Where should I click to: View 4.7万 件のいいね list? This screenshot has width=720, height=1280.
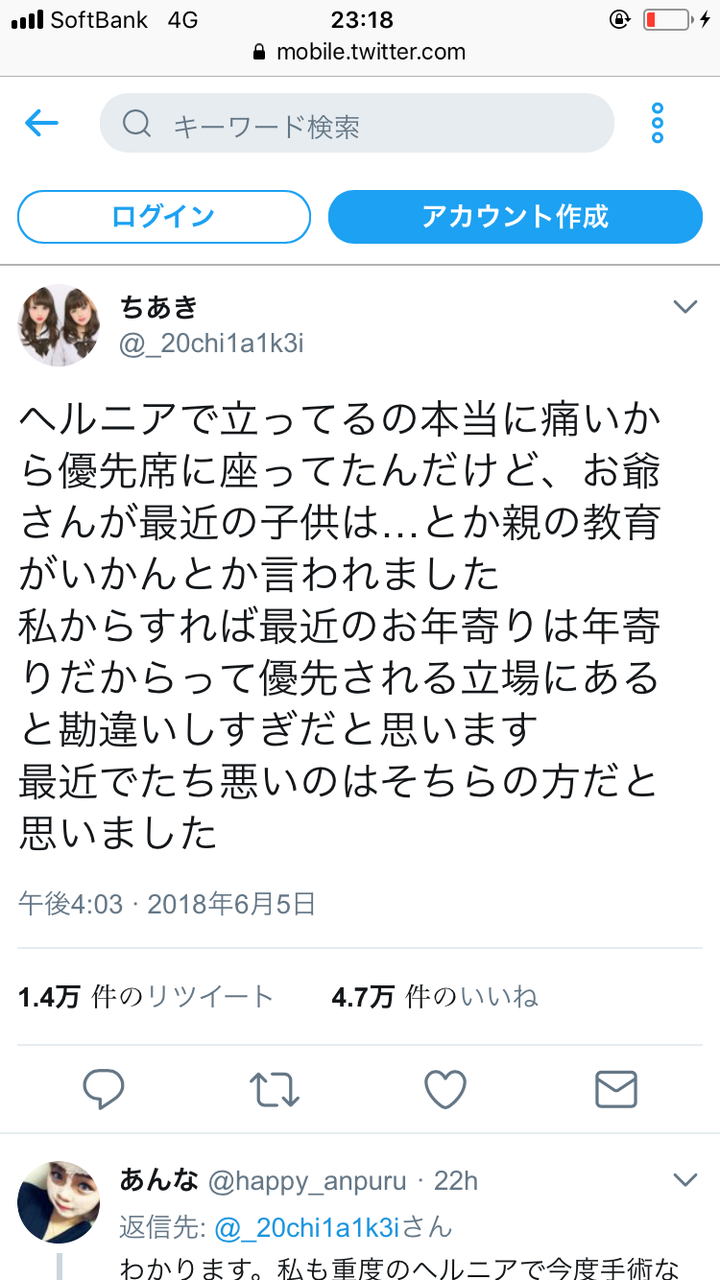pyautogui.click(x=435, y=996)
